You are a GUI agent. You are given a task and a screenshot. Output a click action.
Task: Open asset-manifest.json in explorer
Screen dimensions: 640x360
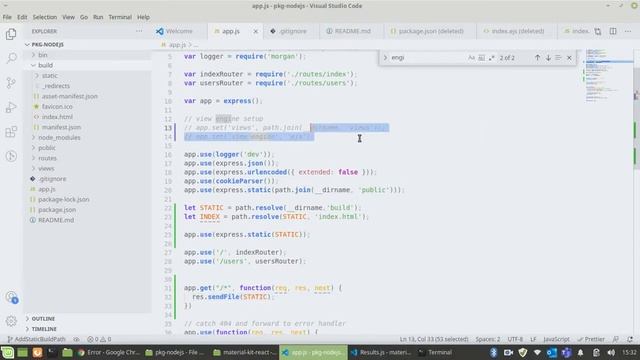pos(69,96)
